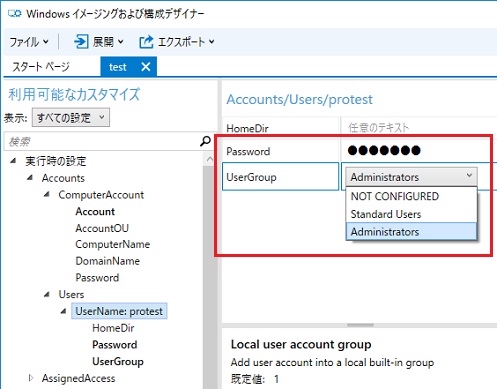Select Account under ComputerAccount
This screenshot has width=497, height=389.
point(95,212)
